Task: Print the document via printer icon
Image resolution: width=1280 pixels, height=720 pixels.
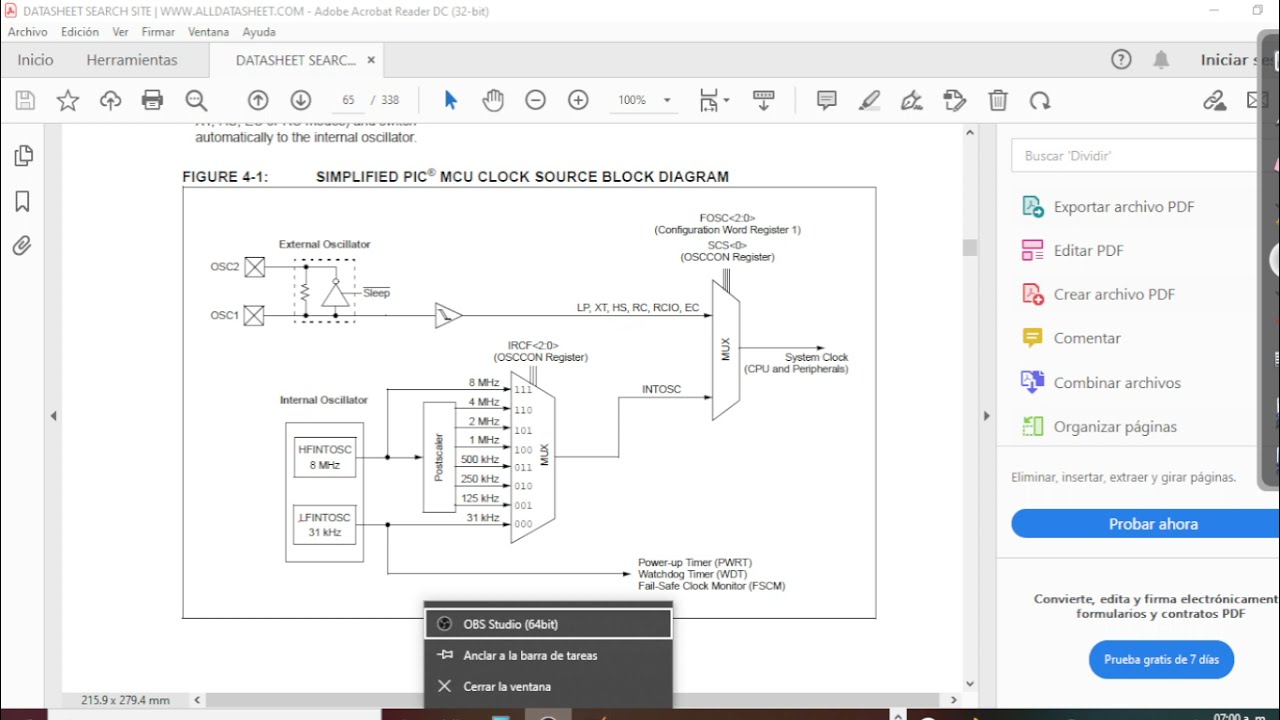Action: [152, 100]
